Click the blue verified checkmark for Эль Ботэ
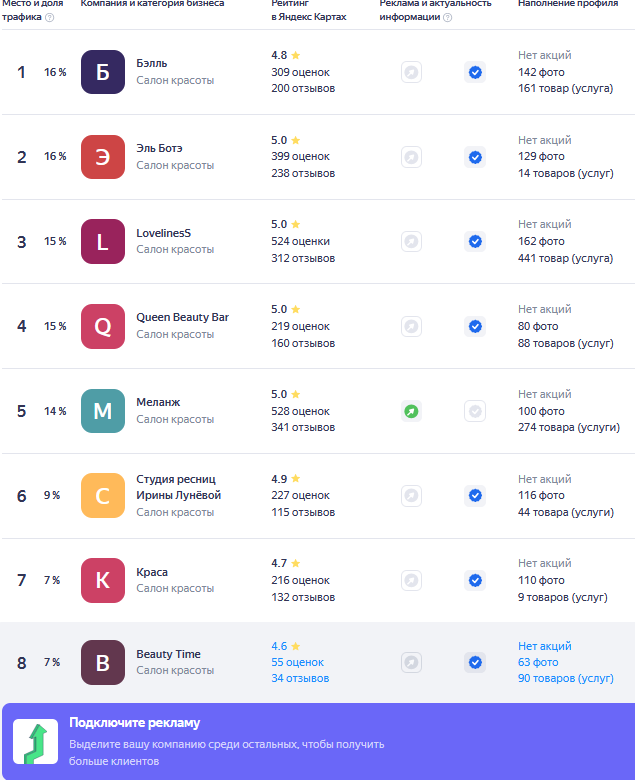This screenshot has height=780, width=635. 475,157
